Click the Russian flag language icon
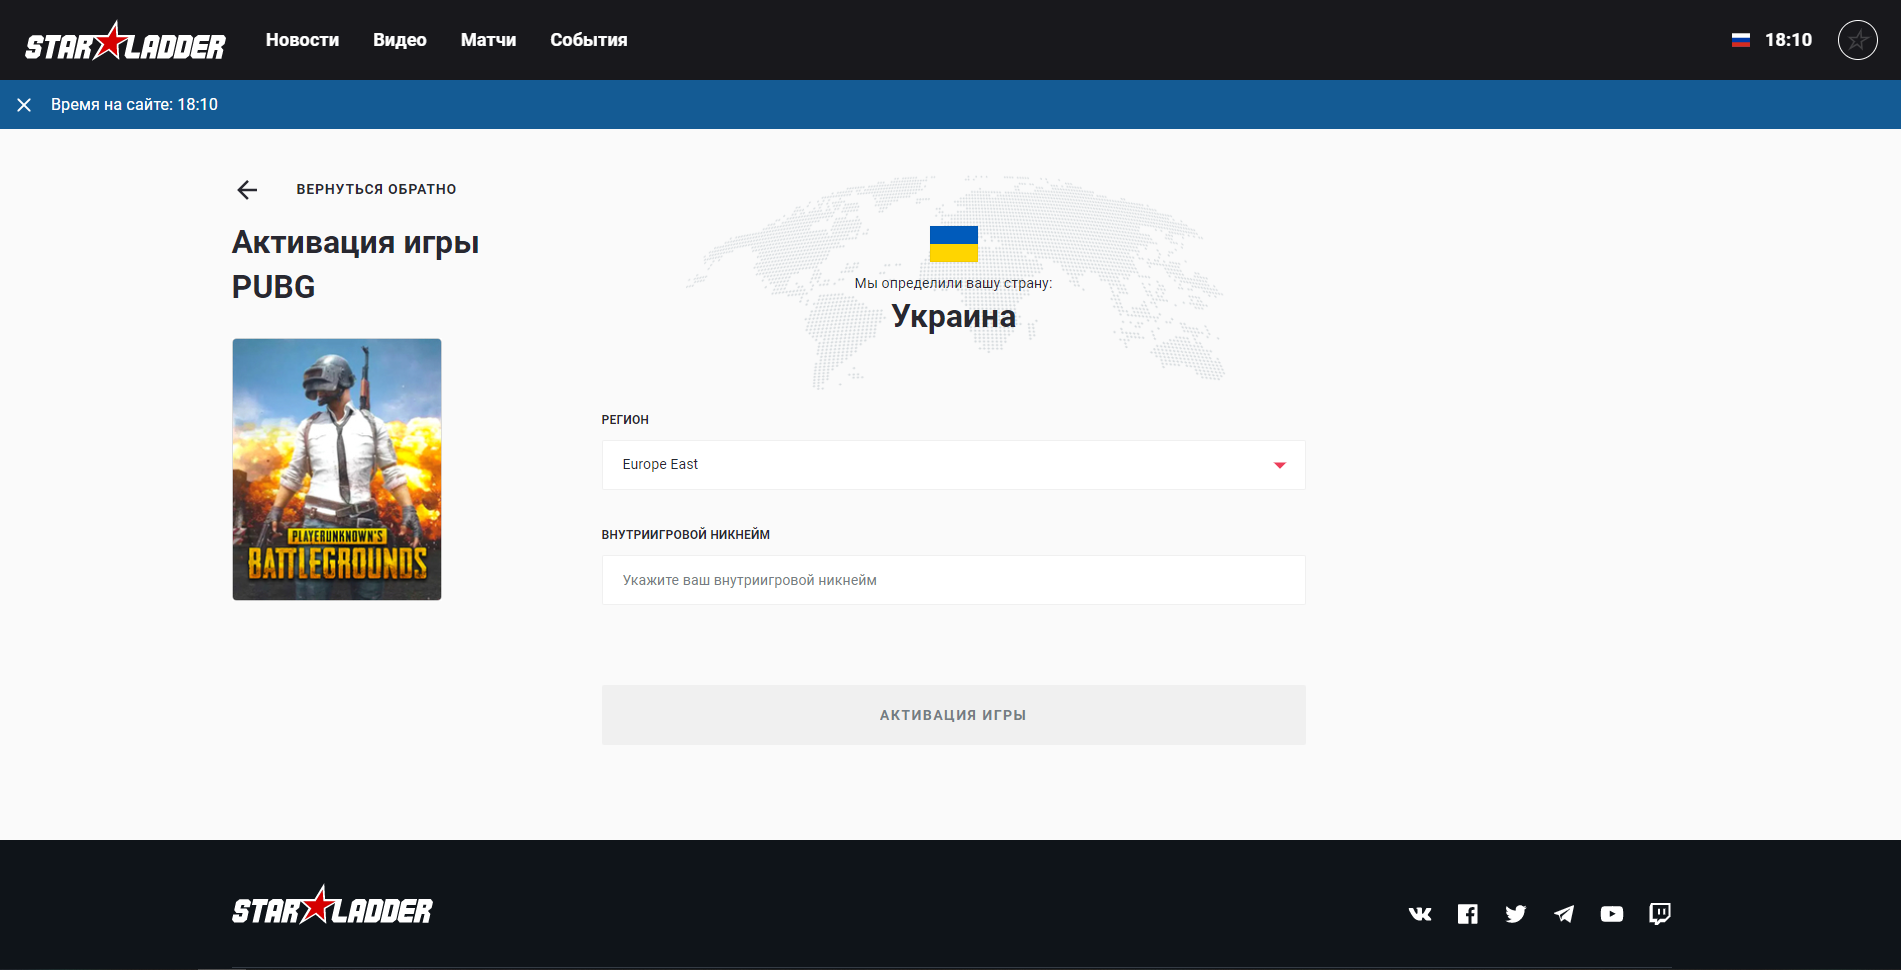 1741,40
